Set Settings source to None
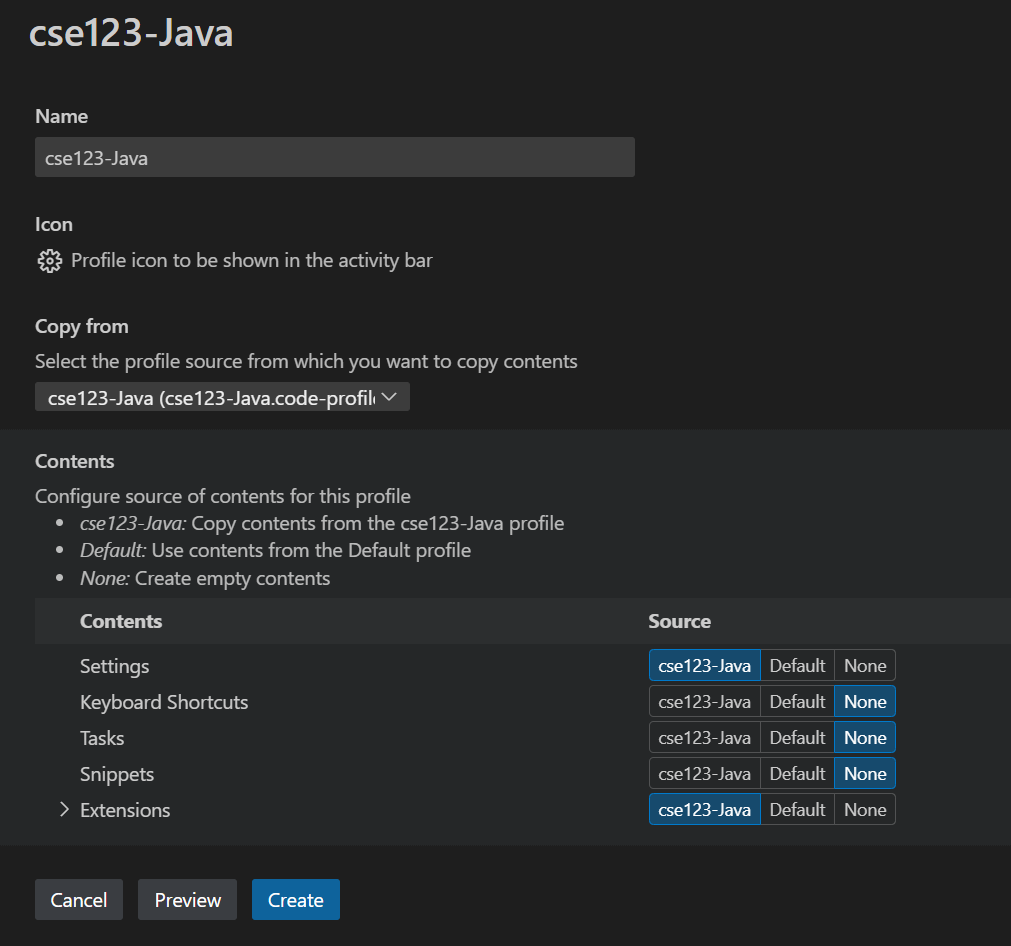Image resolution: width=1011 pixels, height=946 pixels. [x=864, y=665]
